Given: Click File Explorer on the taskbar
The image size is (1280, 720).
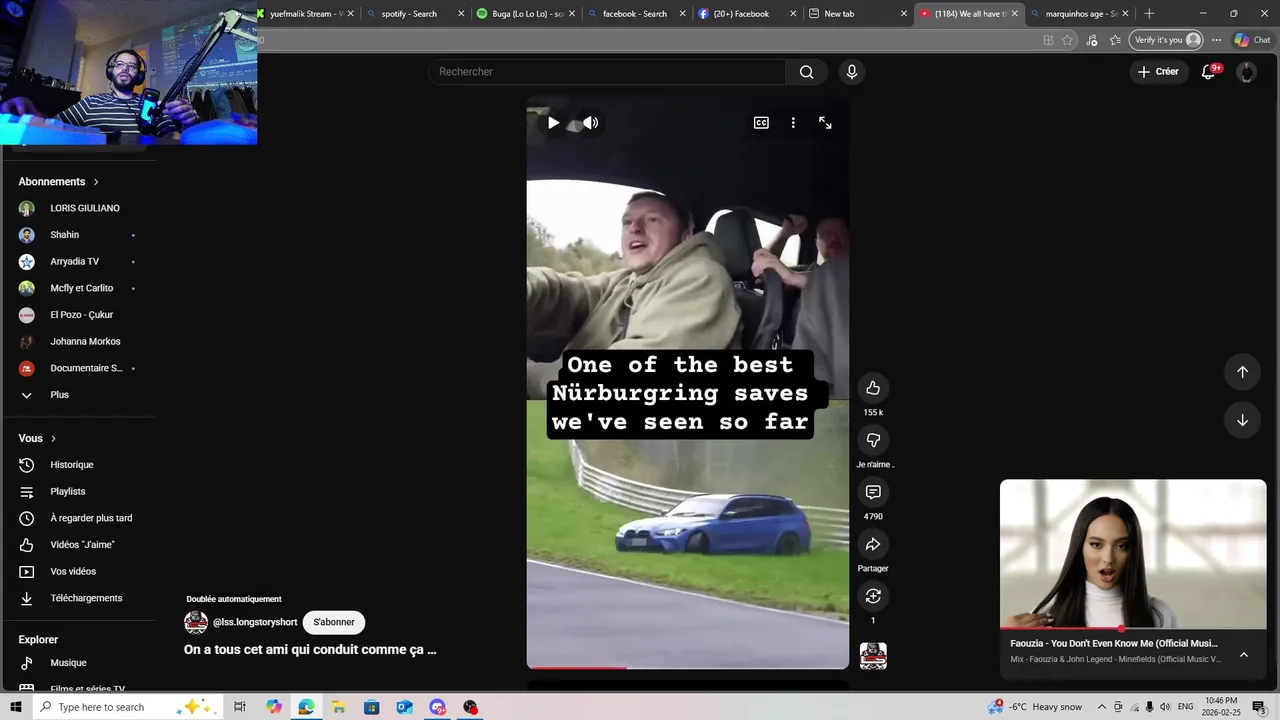Looking at the screenshot, I should click(x=339, y=707).
